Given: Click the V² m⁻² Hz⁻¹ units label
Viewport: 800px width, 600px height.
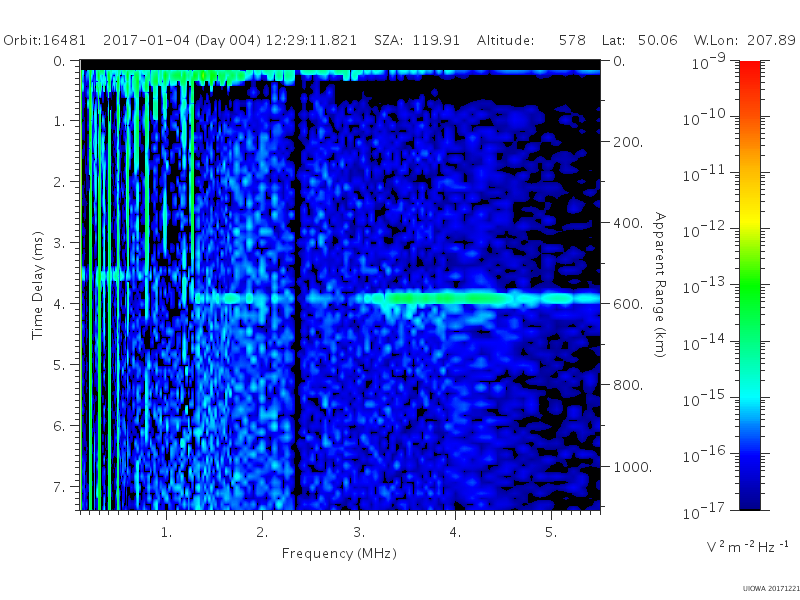Looking at the screenshot, I should click(x=747, y=547).
